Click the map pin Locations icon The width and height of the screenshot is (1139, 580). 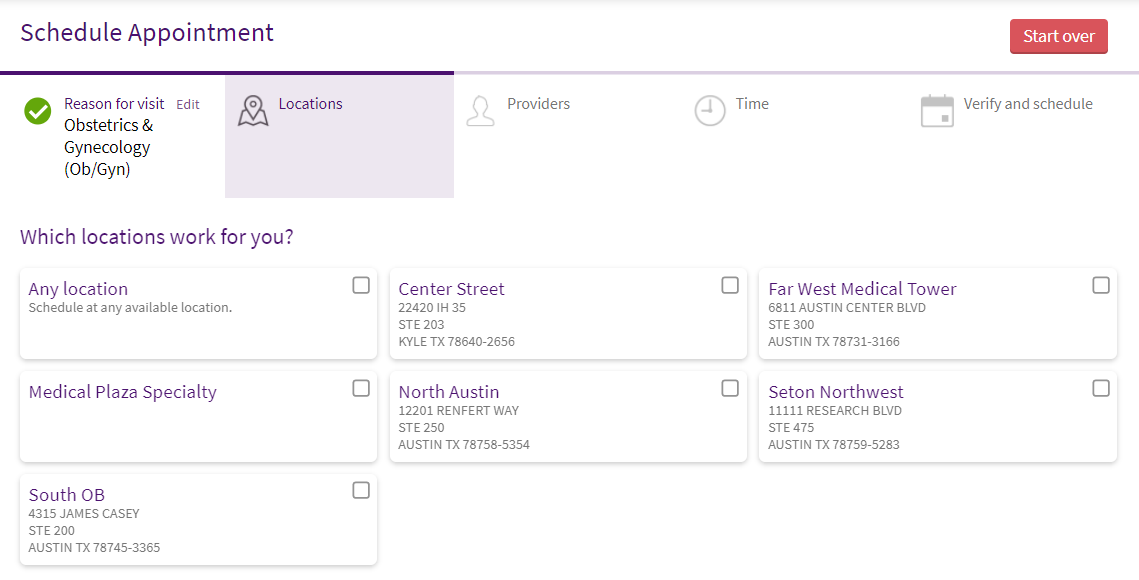tap(253, 111)
